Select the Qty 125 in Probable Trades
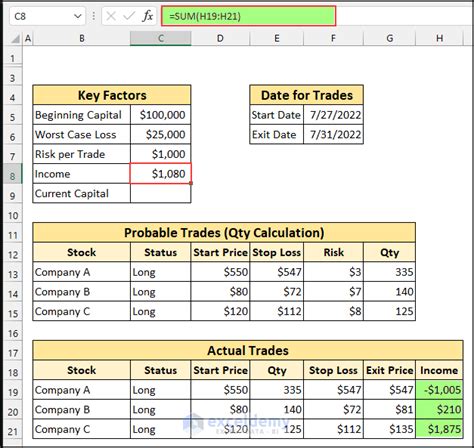The width and height of the screenshot is (474, 448). click(x=389, y=311)
